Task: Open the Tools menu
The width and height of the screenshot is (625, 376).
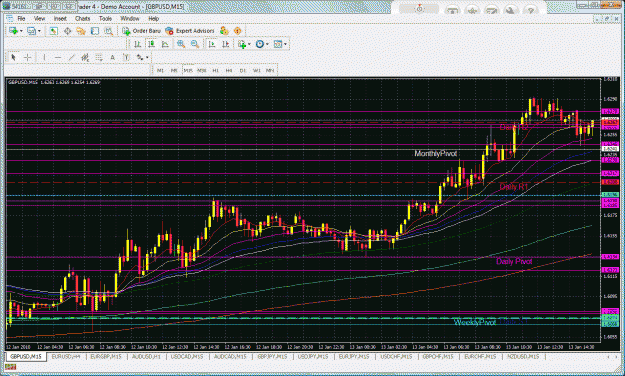Action: pyautogui.click(x=105, y=18)
